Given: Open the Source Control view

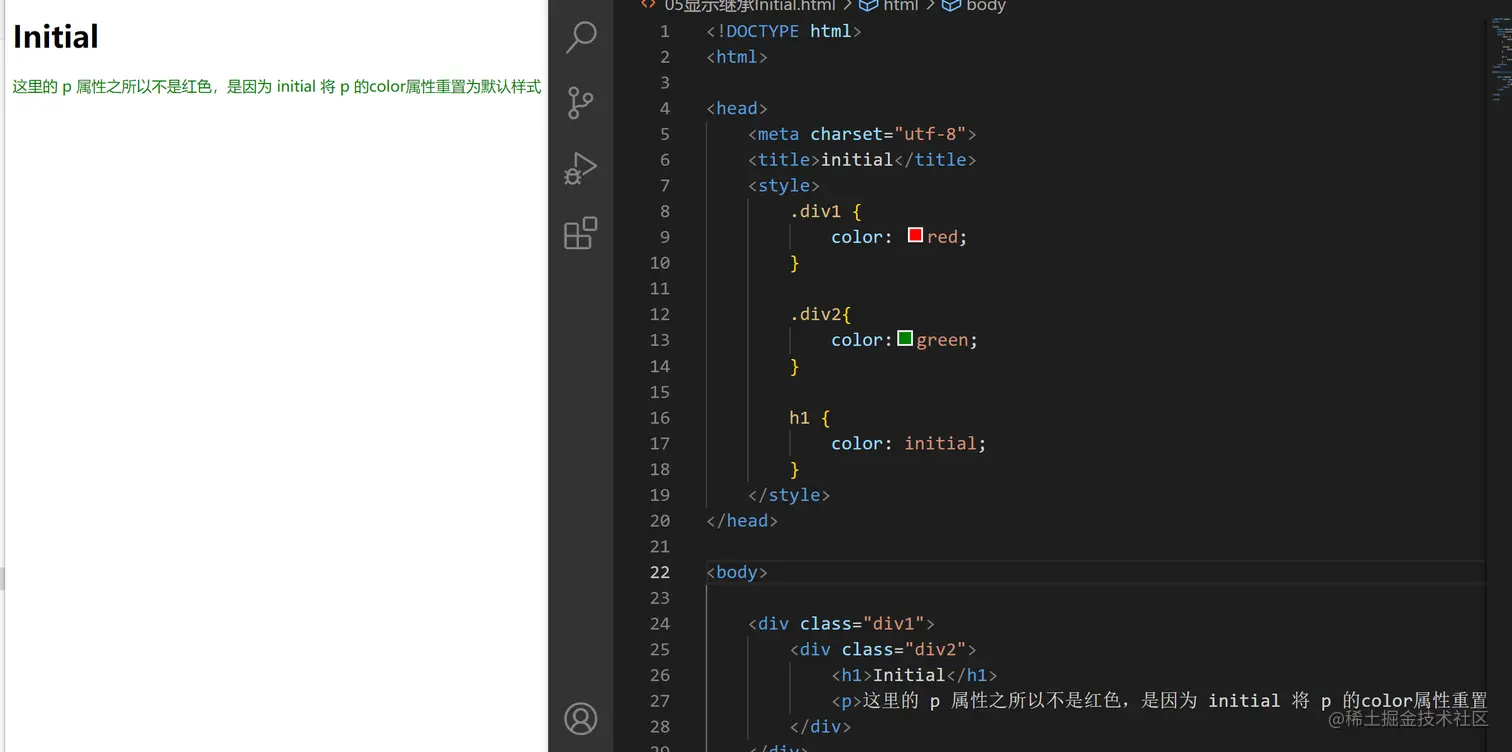Looking at the screenshot, I should [x=581, y=103].
